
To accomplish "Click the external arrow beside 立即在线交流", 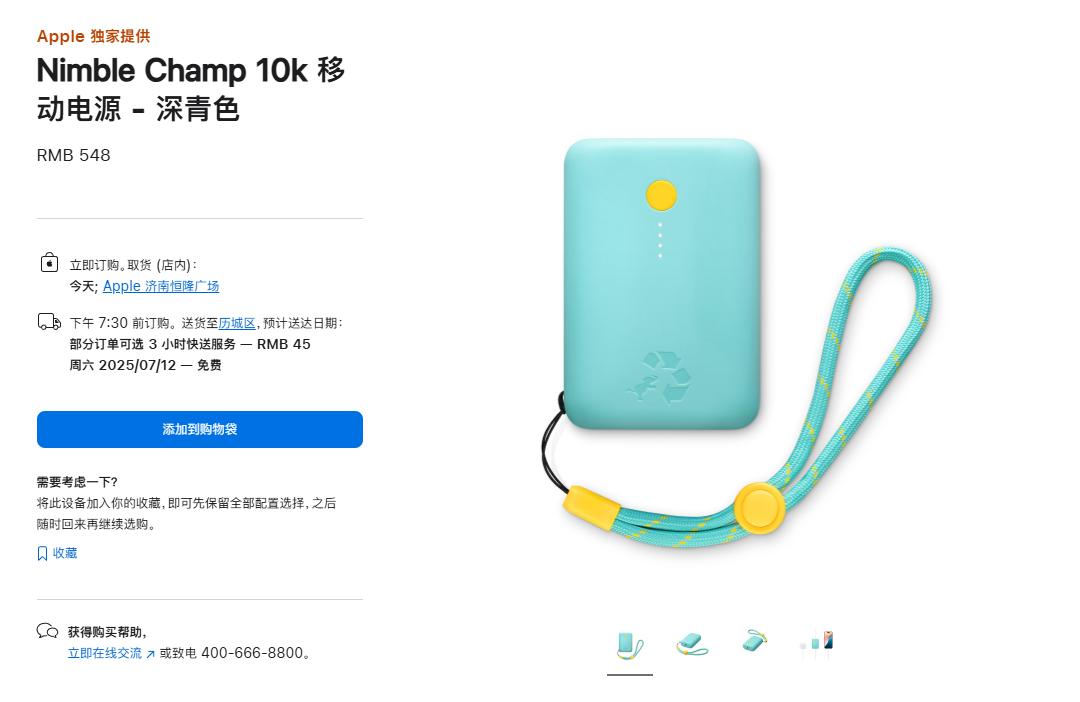I will point(150,653).
